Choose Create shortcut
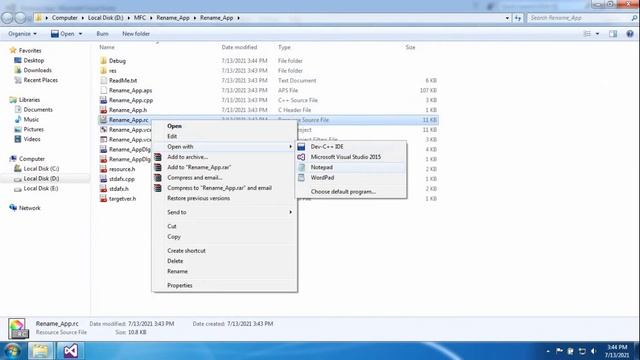 [186, 251]
